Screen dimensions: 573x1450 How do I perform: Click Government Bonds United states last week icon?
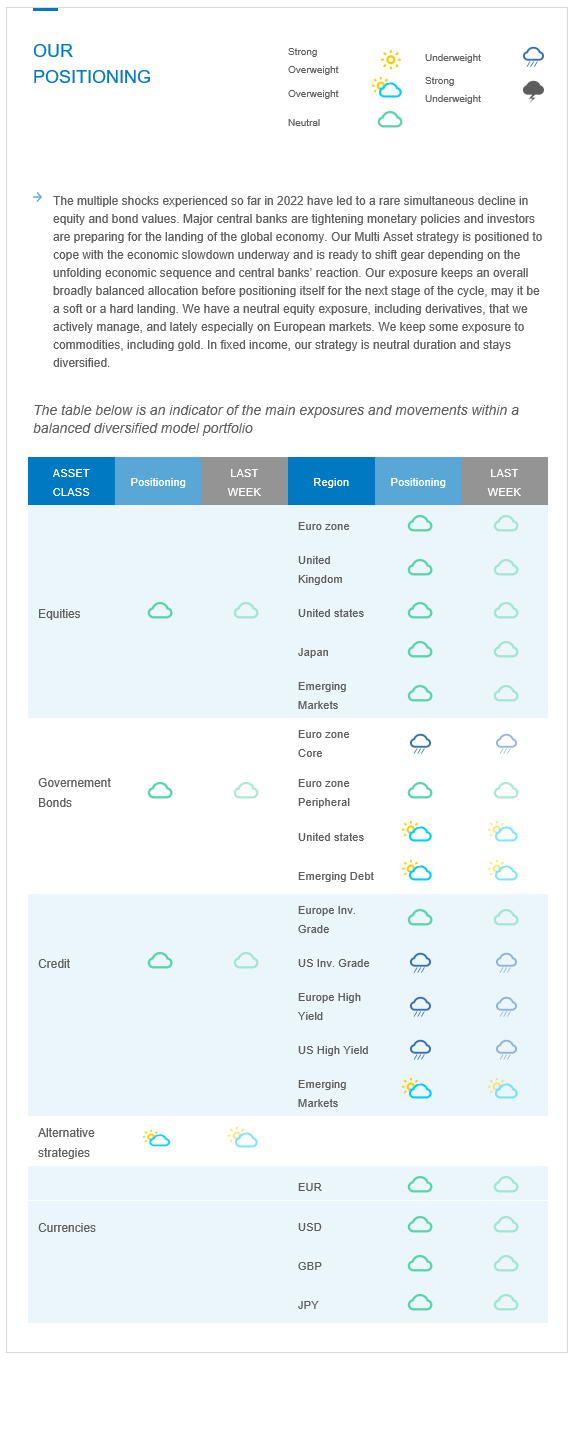click(503, 831)
